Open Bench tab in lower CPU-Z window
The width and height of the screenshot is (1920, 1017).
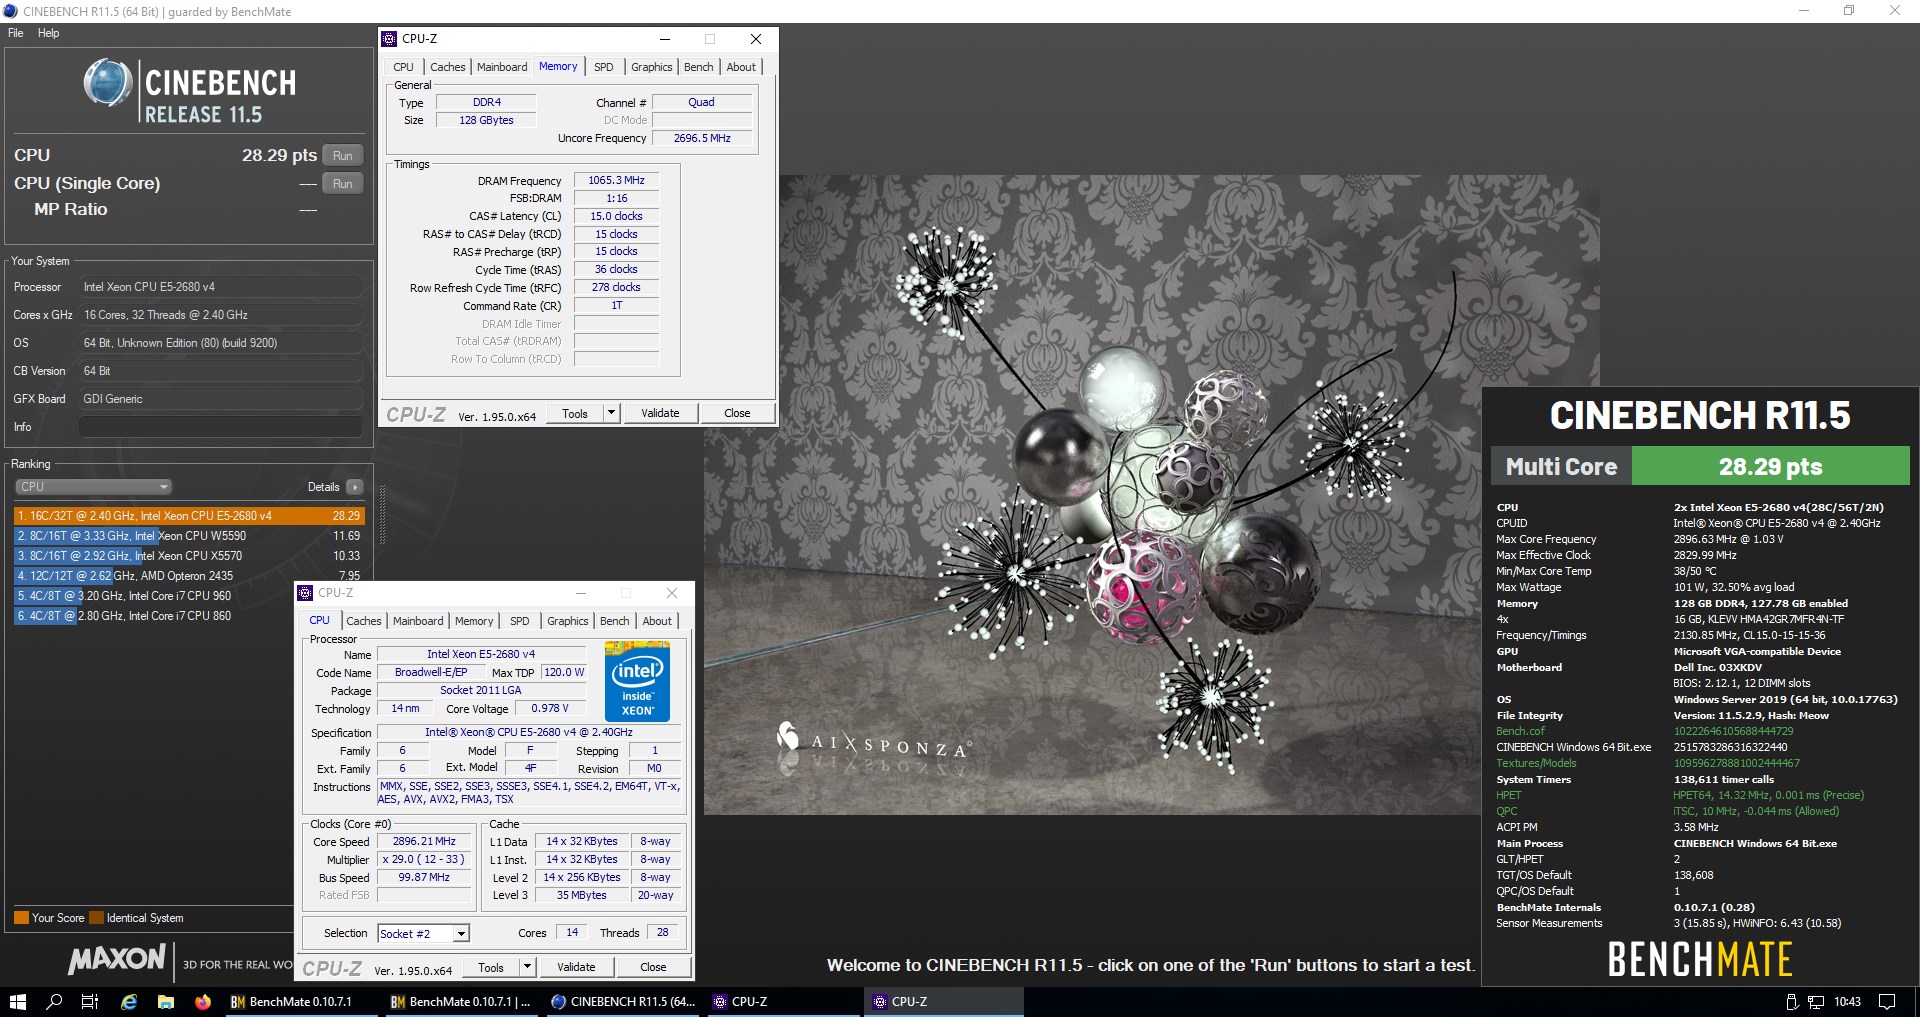pyautogui.click(x=615, y=621)
